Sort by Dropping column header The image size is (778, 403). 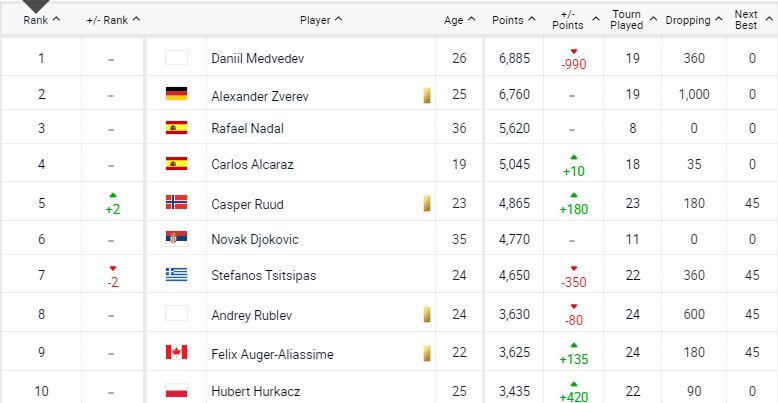[693, 19]
